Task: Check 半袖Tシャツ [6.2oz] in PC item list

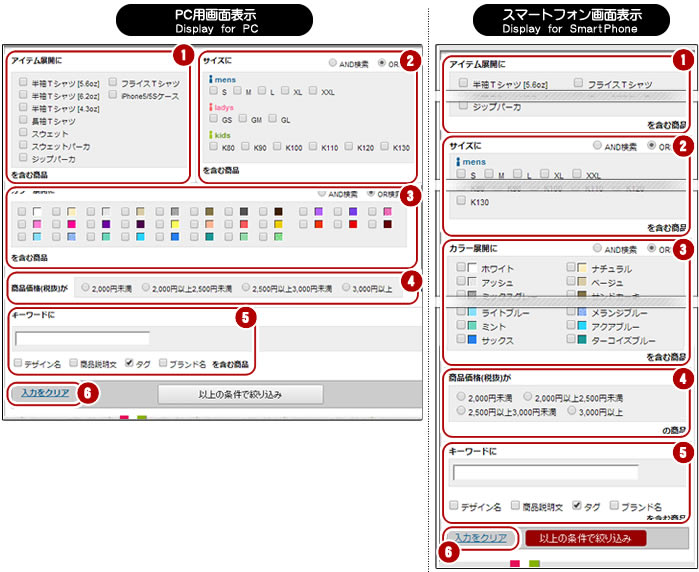Action: [x=23, y=95]
